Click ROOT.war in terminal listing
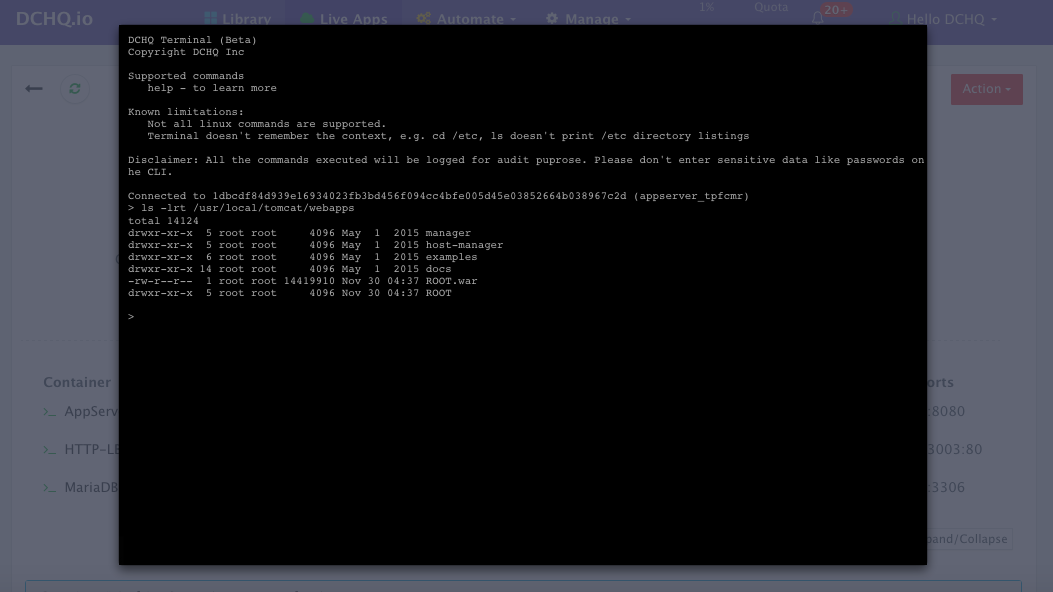The height and width of the screenshot is (592, 1053). 451,281
